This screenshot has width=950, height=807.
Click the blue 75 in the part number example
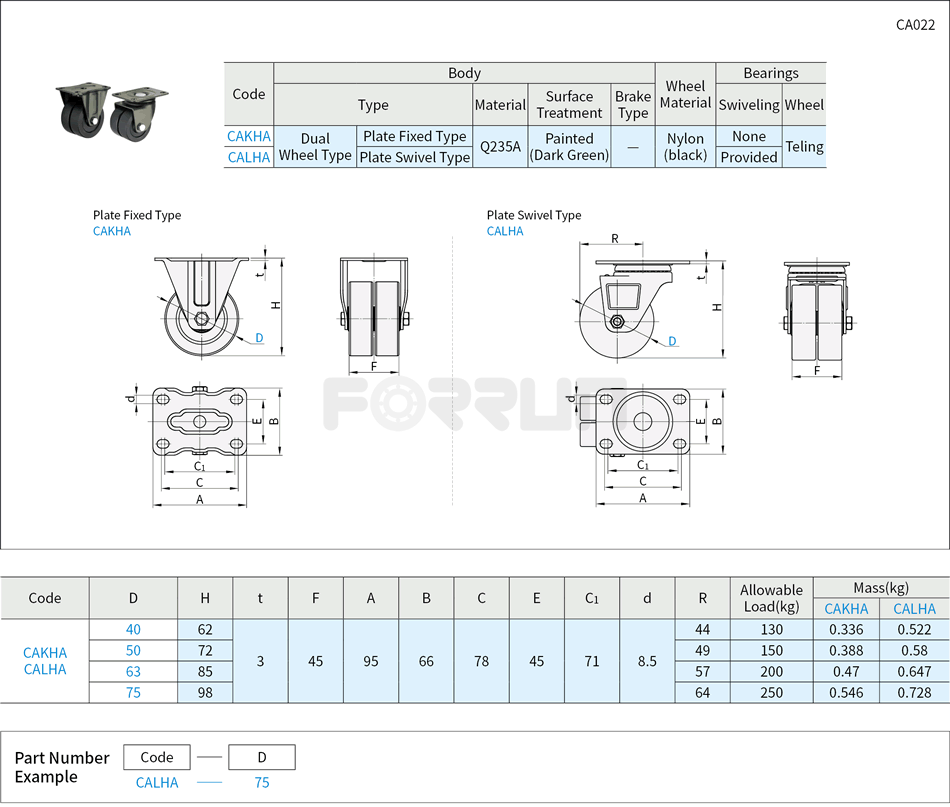point(261,783)
